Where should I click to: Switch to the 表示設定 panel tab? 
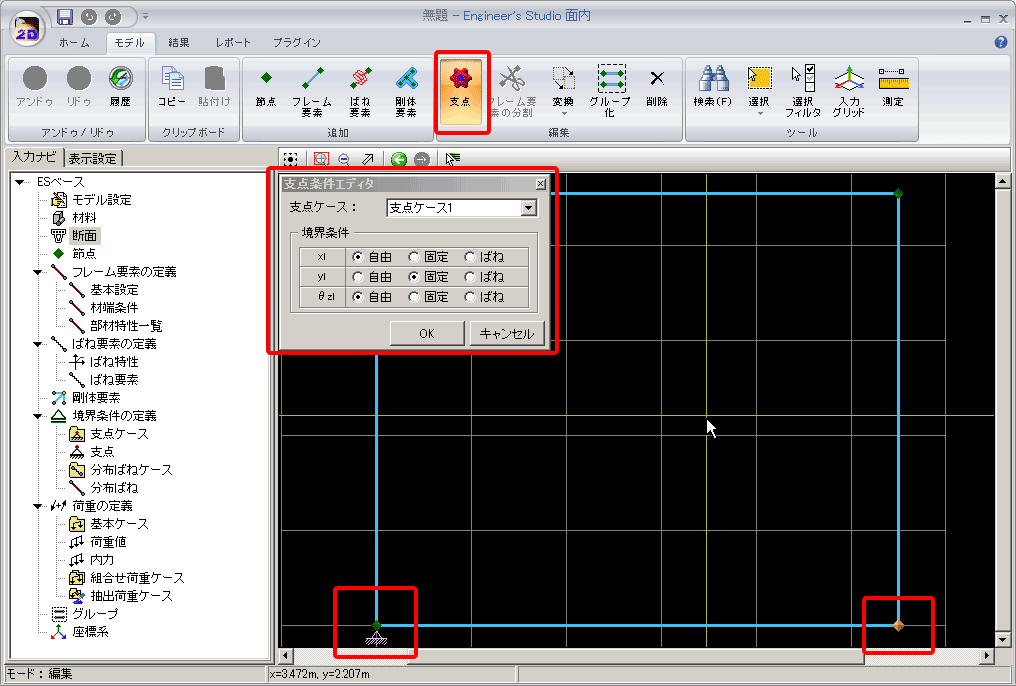coord(93,158)
